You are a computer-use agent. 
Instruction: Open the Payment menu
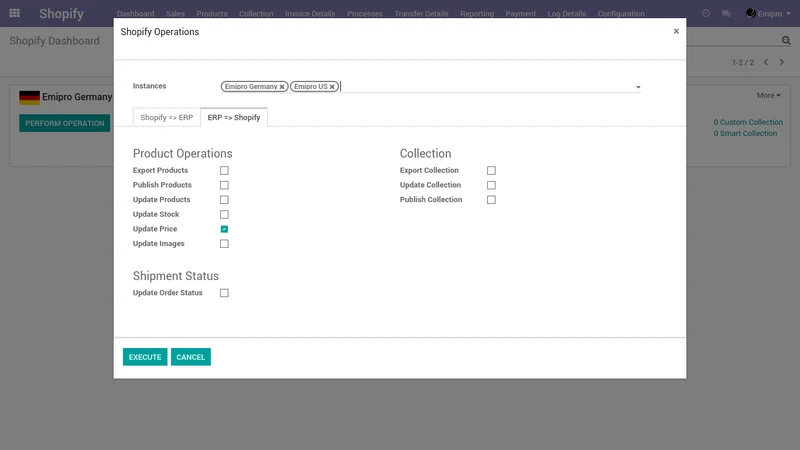click(x=520, y=14)
